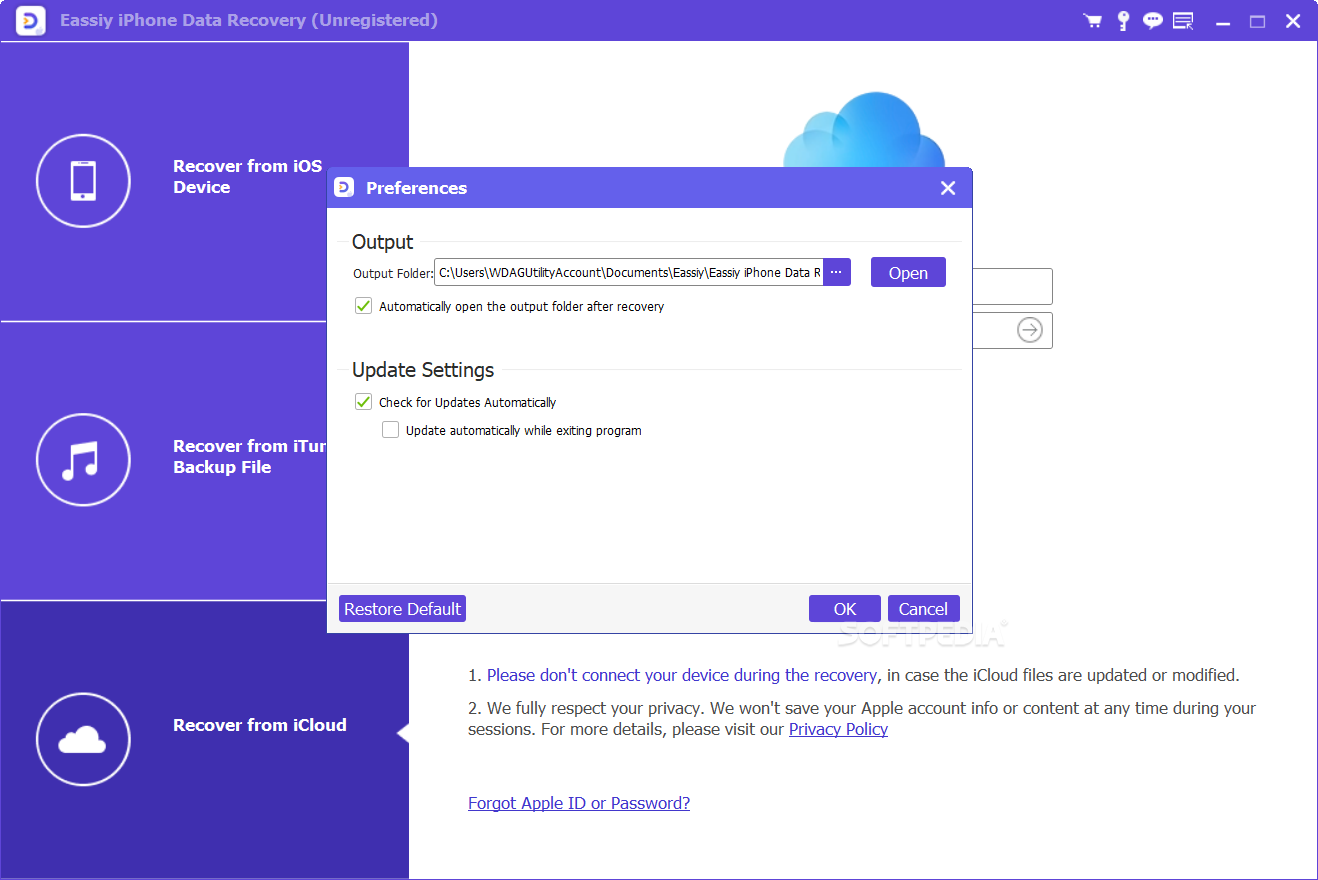Toggle Check for Updates Automatically checkbox
Image resolution: width=1318 pixels, height=880 pixels.
[364, 402]
